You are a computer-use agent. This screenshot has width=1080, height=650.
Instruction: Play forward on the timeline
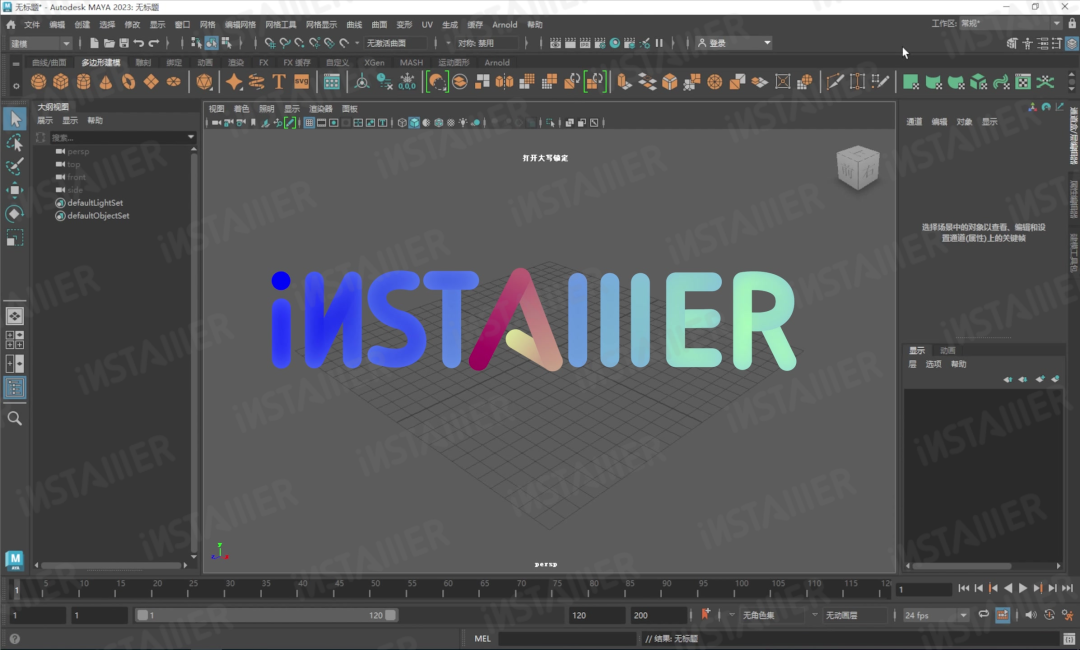(x=1023, y=588)
